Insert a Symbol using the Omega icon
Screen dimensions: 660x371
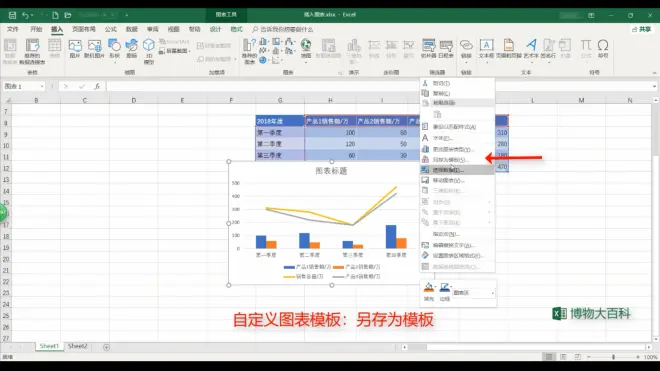(x=603, y=48)
